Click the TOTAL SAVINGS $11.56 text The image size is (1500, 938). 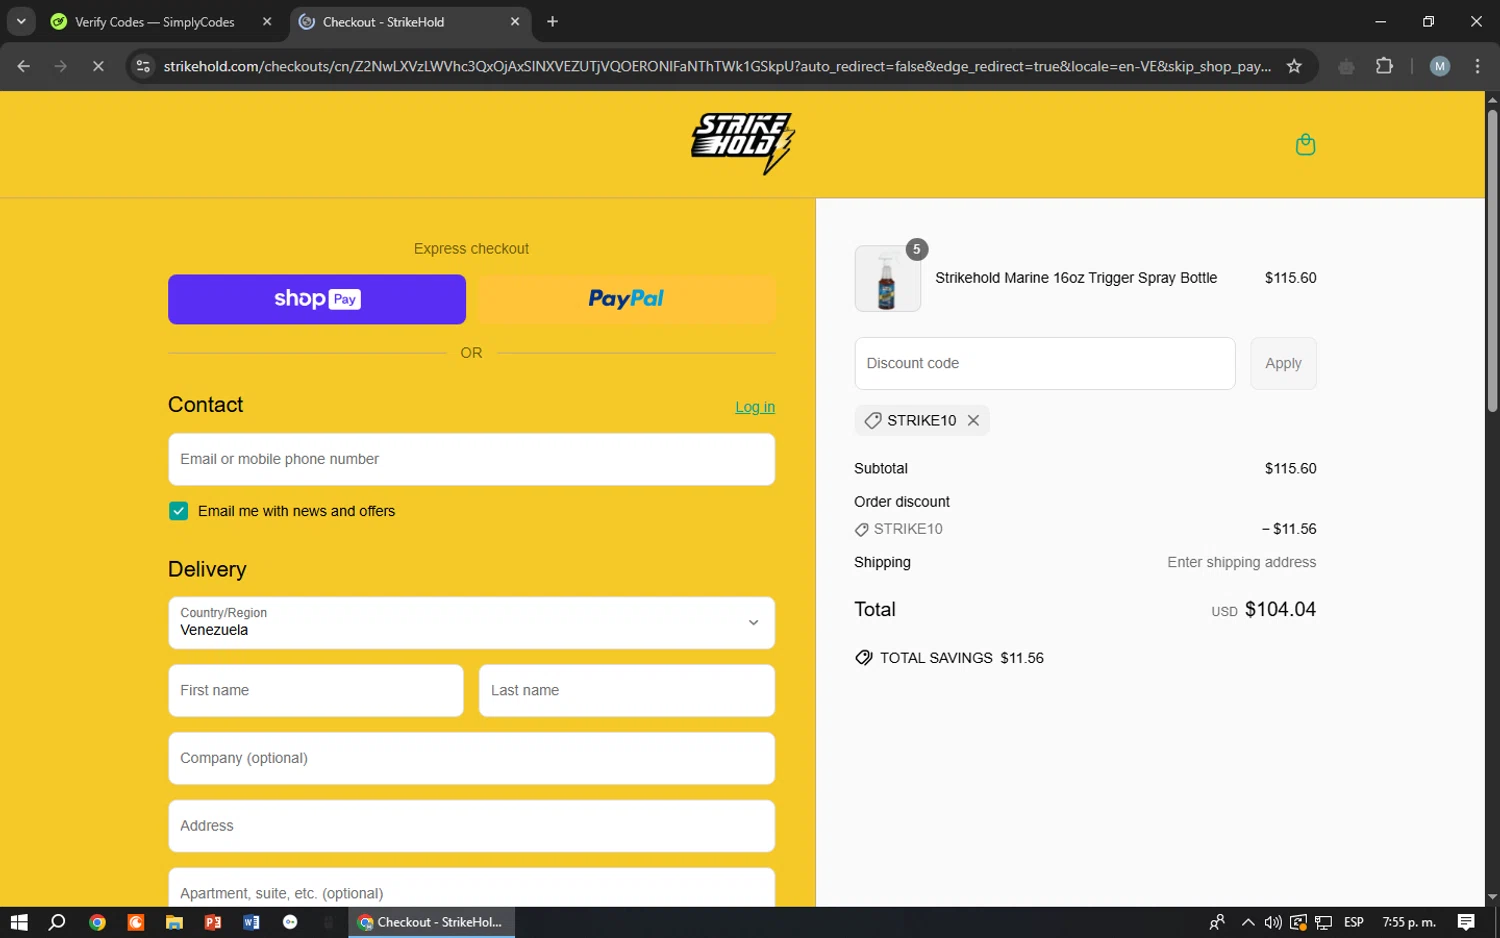961,658
